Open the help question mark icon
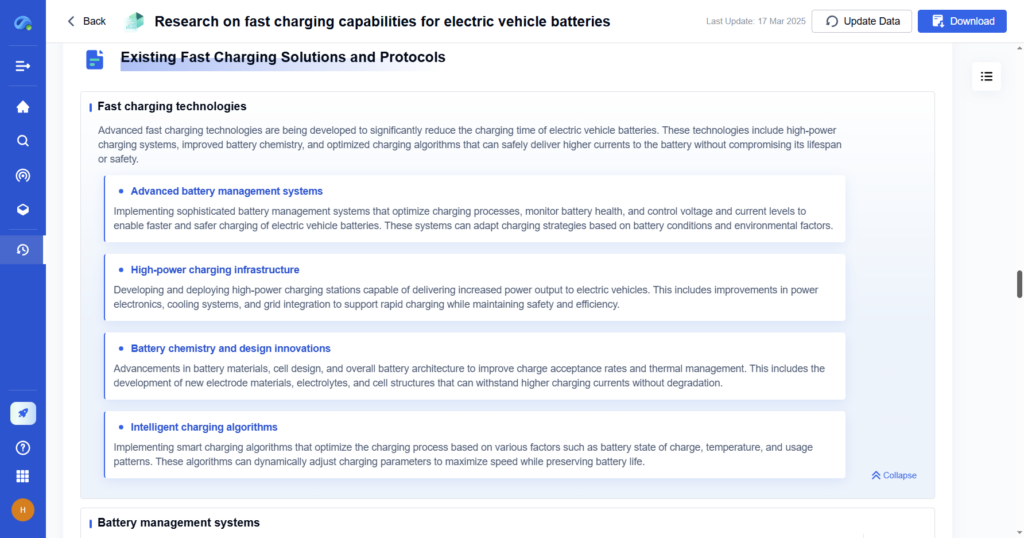The width and height of the screenshot is (1024, 538). 22,447
